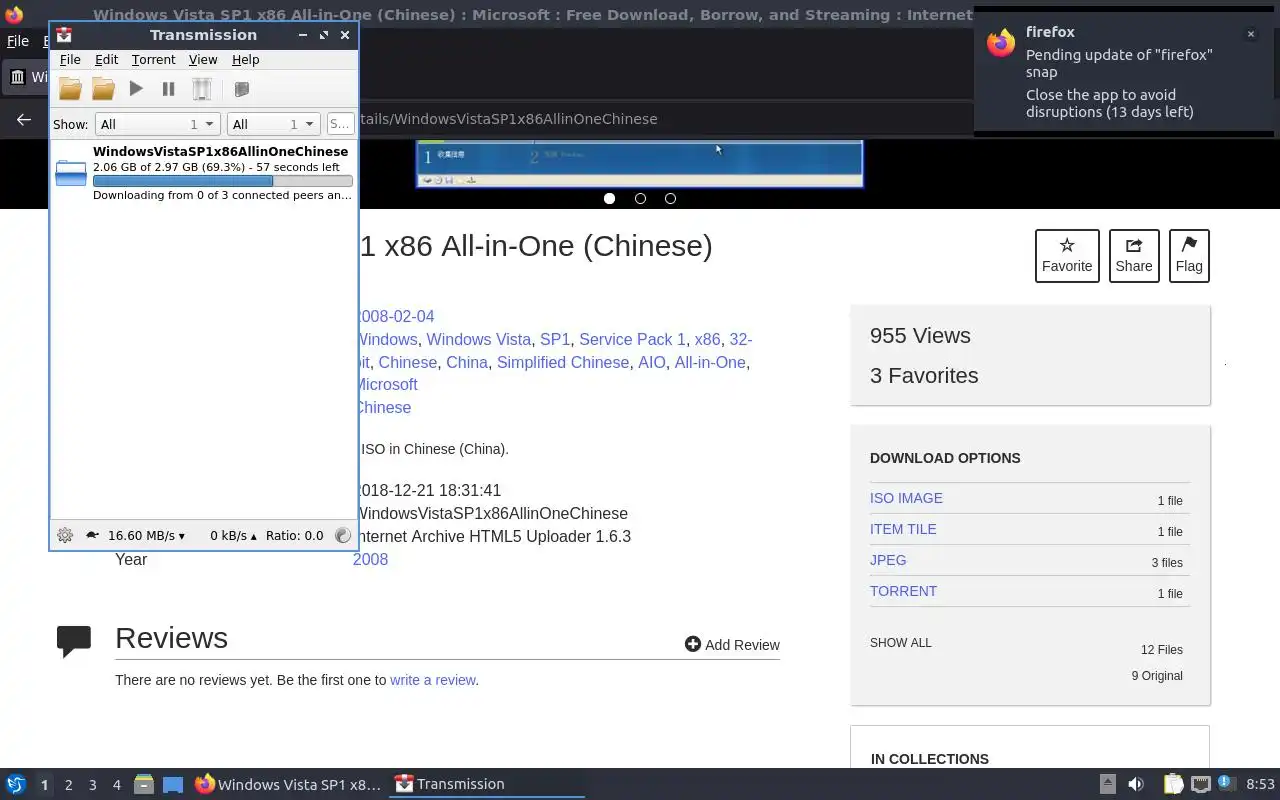Image resolution: width=1280 pixels, height=800 pixels.
Task: Open Transmission options gear icon in status bar
Action: pyautogui.click(x=65, y=535)
